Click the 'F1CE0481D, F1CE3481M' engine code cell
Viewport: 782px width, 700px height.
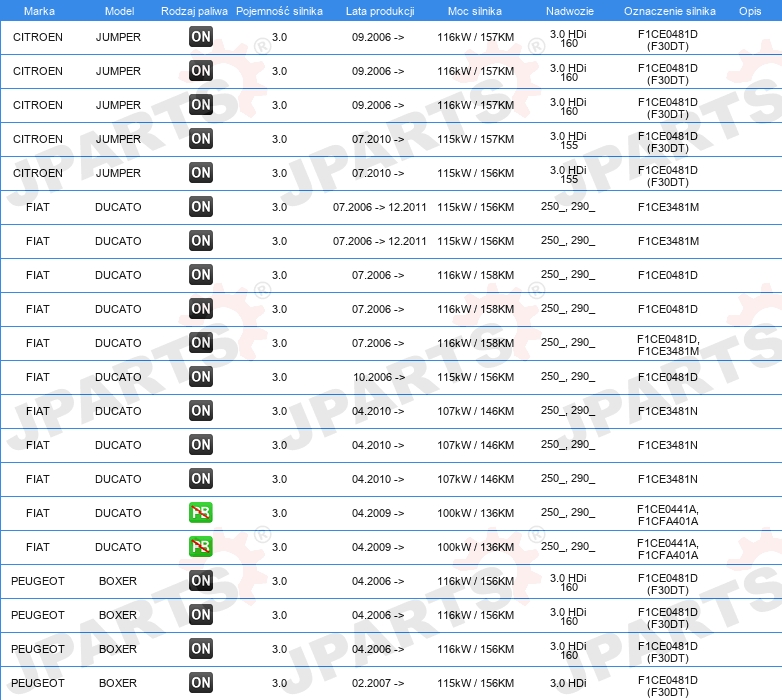point(668,345)
